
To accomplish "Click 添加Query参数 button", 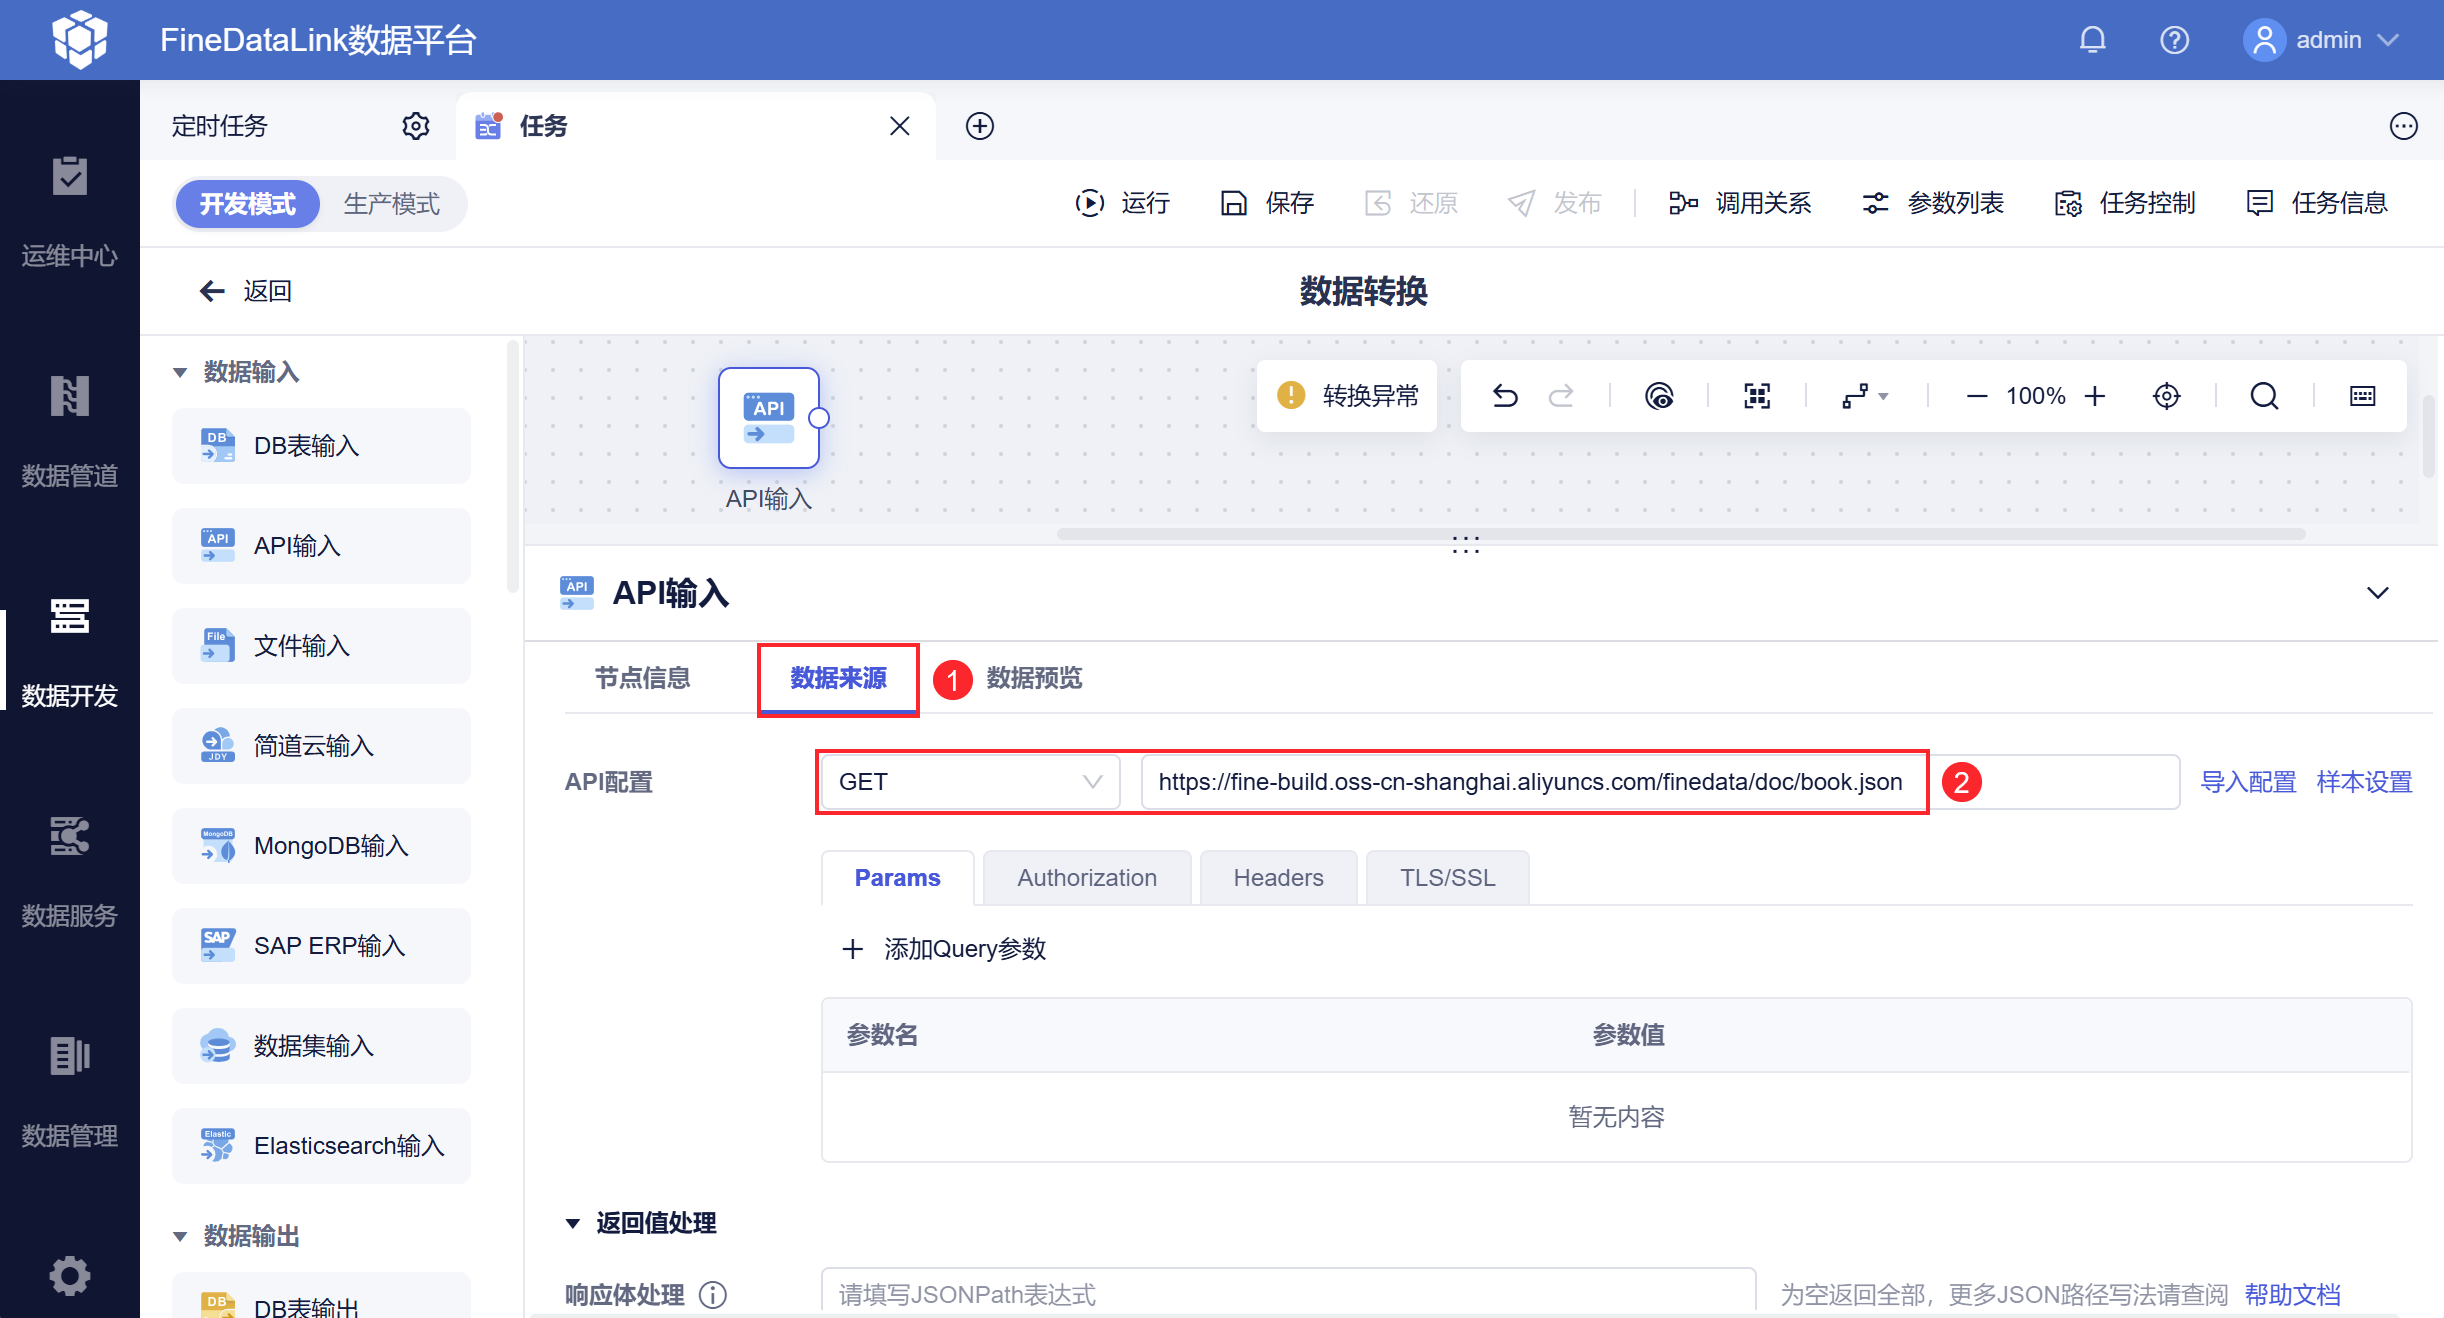I will click(945, 949).
